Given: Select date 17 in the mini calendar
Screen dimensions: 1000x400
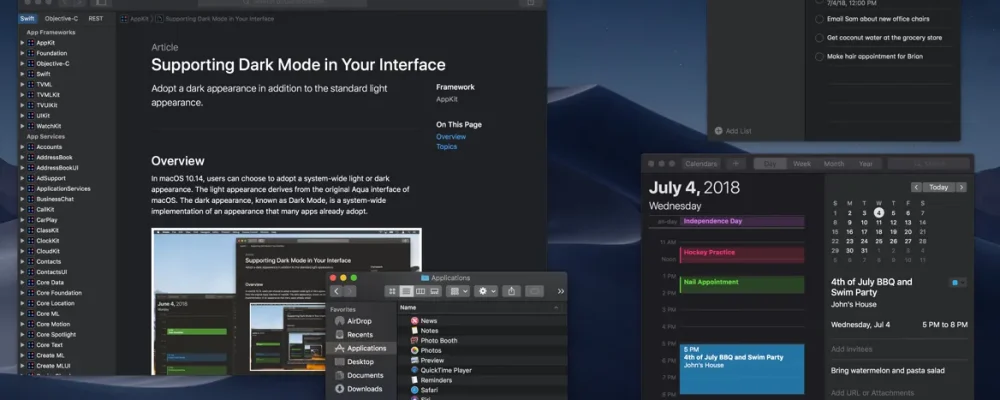Looking at the screenshot, I should (x=864, y=232).
